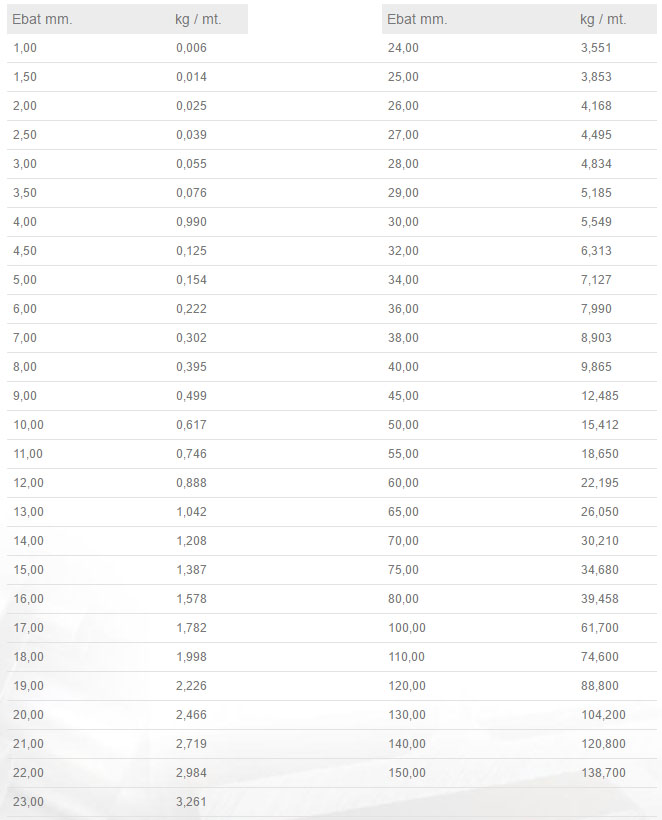Click the left 'kg / mt.' column header

198,19
